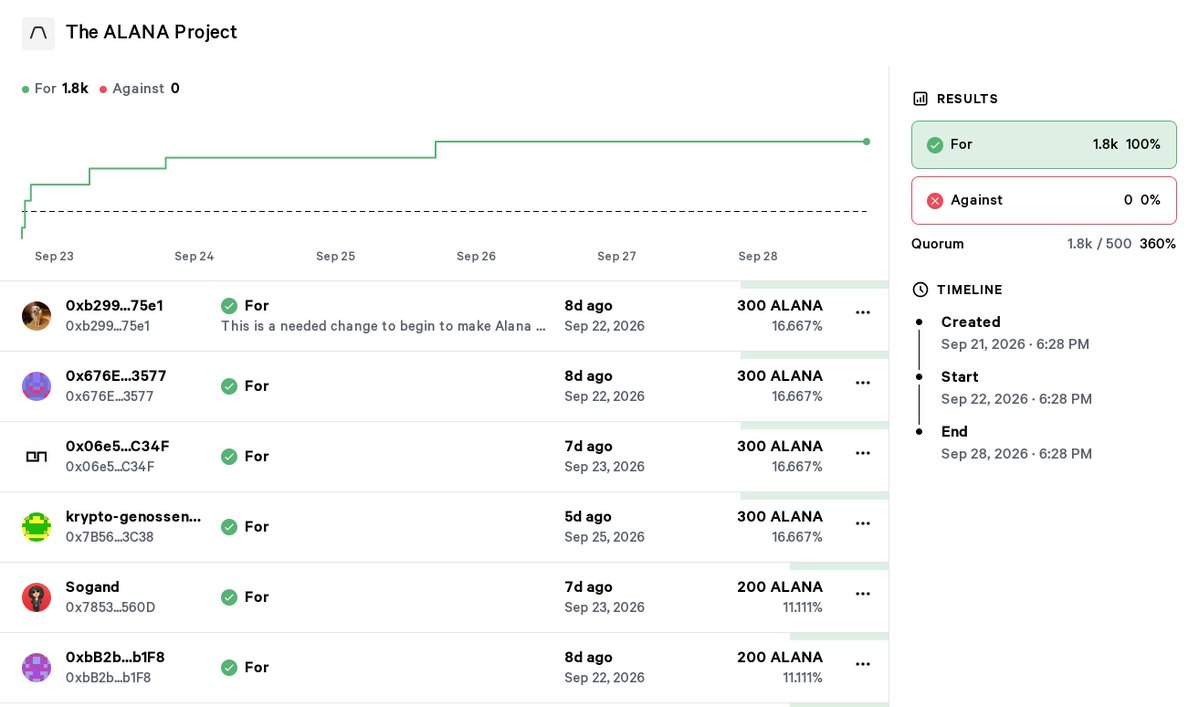1199x707 pixels.
Task: Click the 1.8k / 500 quorum text
Action: pos(1099,244)
